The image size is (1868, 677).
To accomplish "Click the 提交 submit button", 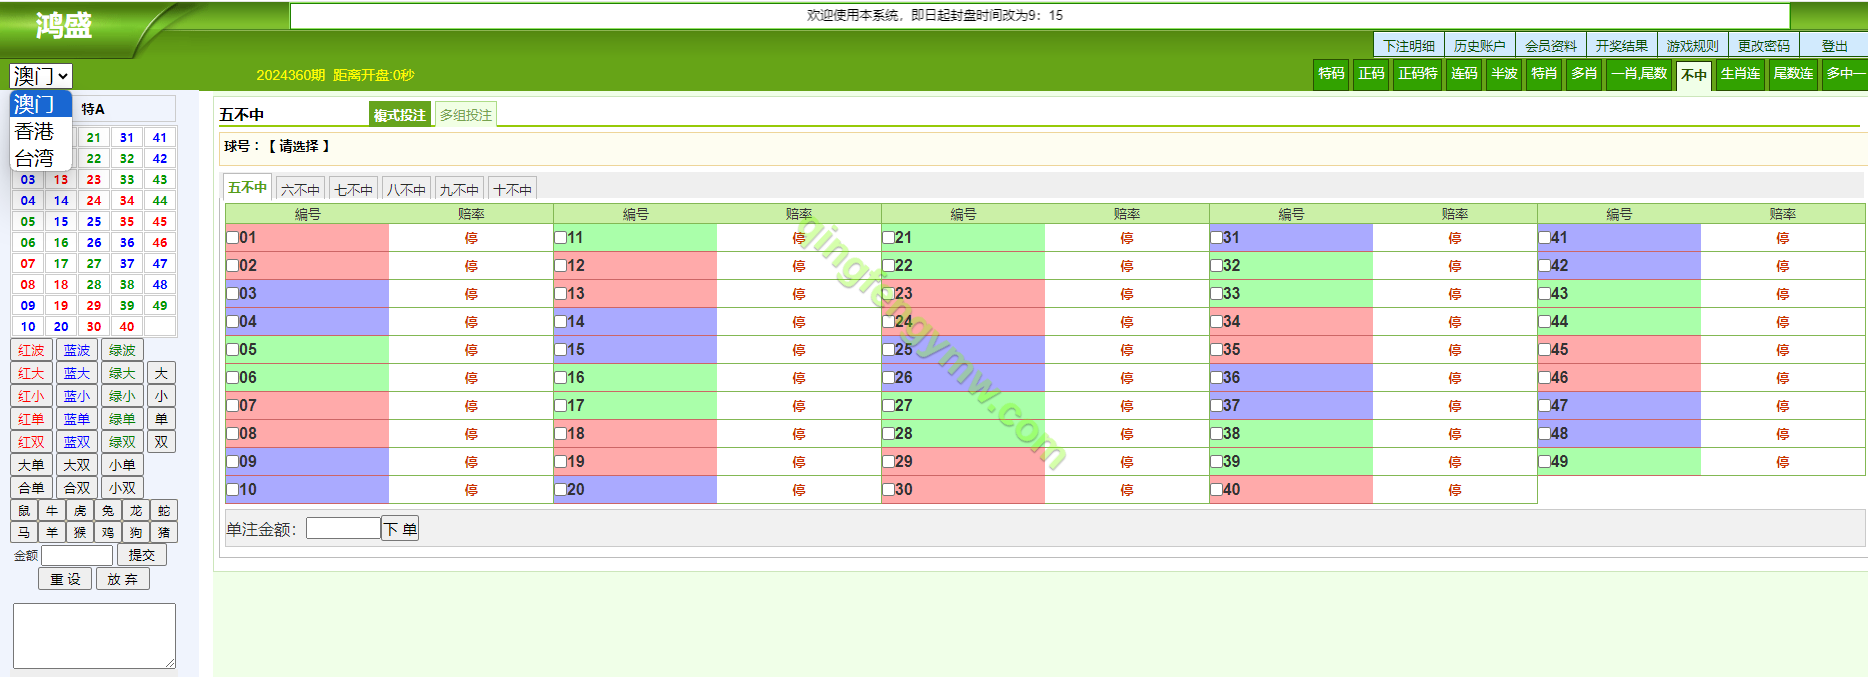I will (142, 555).
